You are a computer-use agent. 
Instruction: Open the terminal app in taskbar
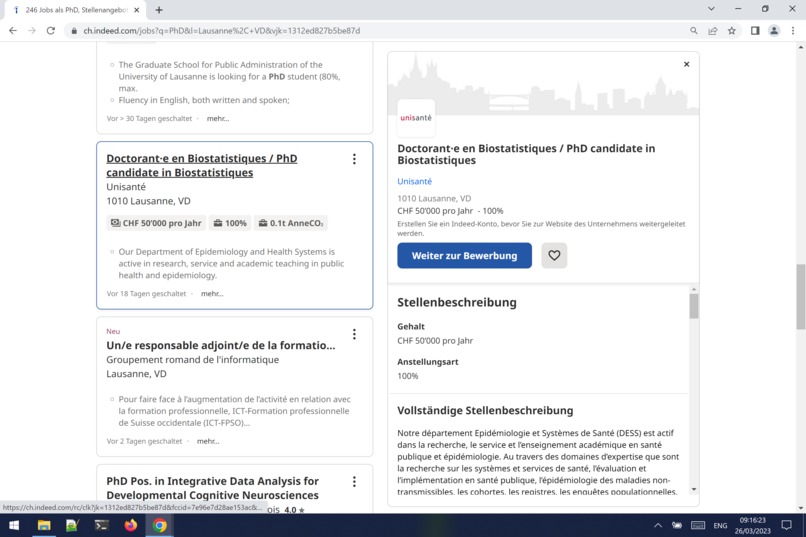(101, 525)
